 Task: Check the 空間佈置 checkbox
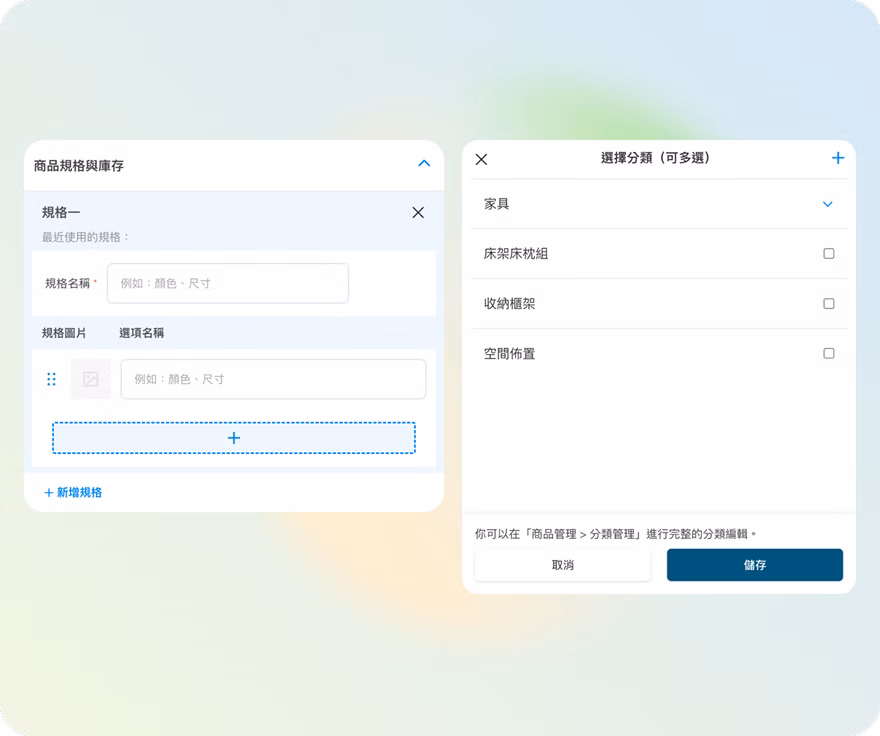coord(829,354)
